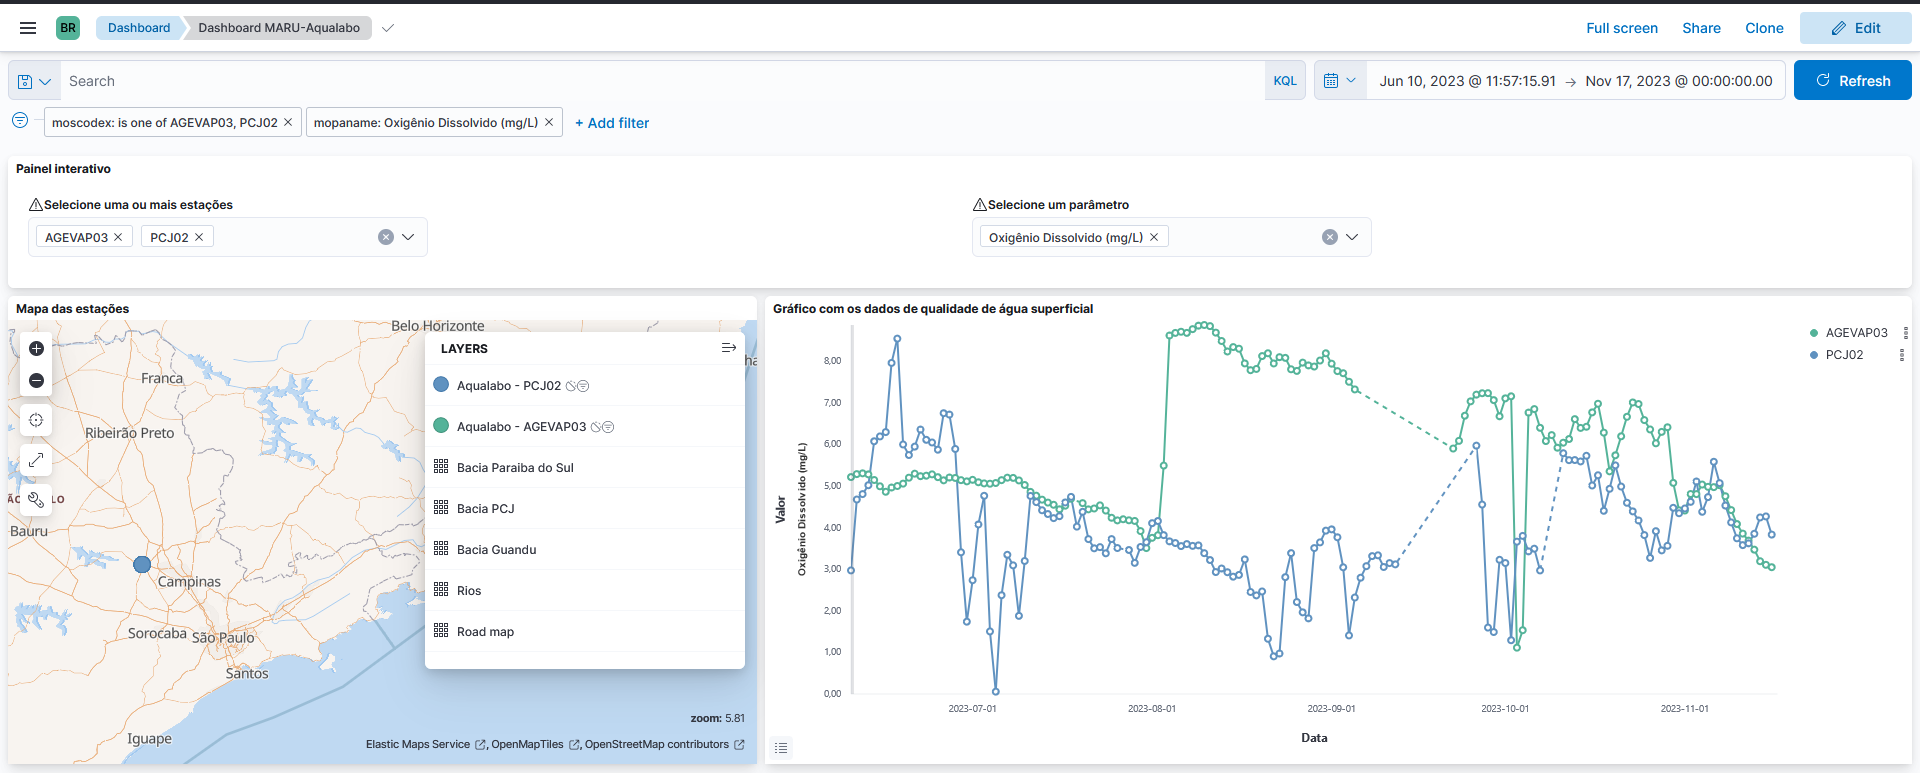Image resolution: width=1920 pixels, height=773 pixels.
Task: Zoom out on the stations map
Action: [36, 381]
